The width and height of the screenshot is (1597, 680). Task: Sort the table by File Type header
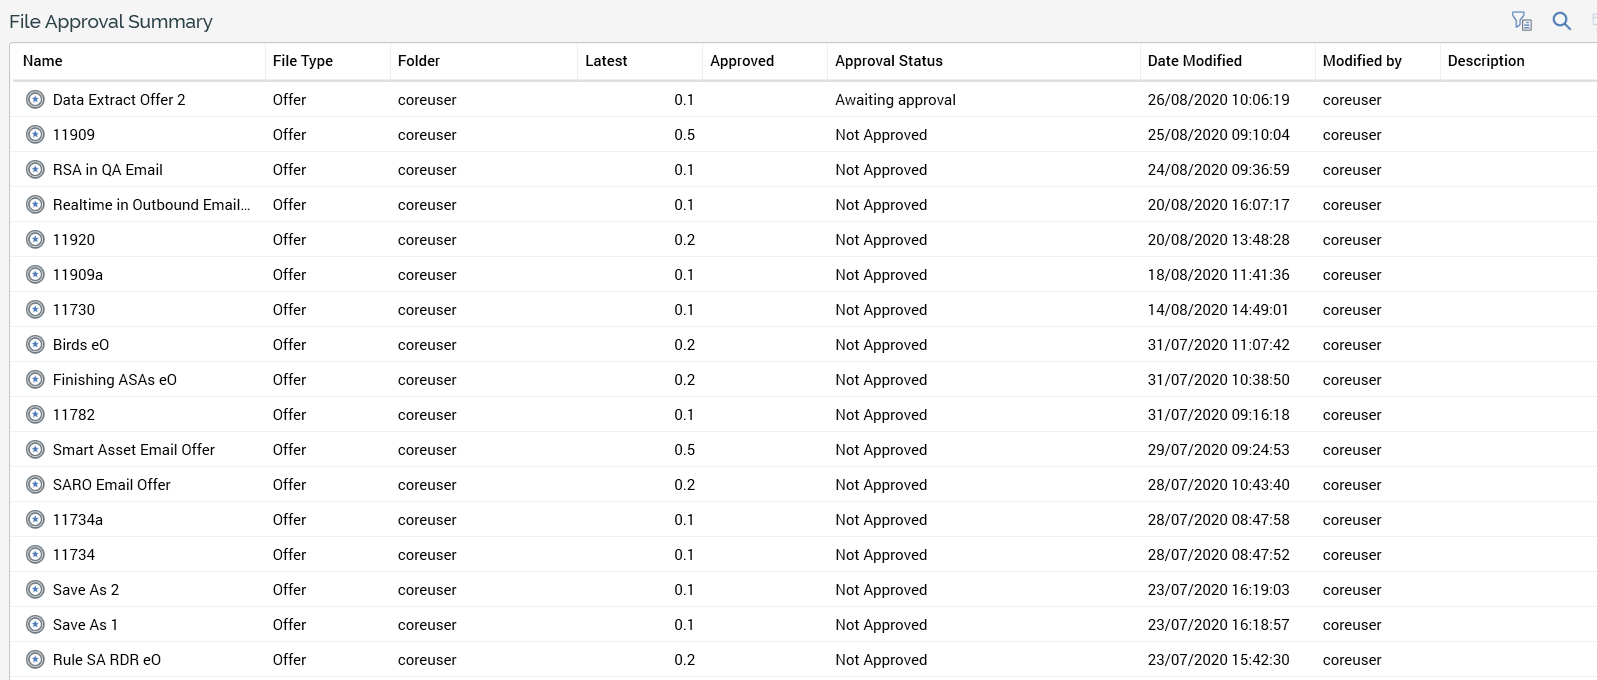(302, 61)
